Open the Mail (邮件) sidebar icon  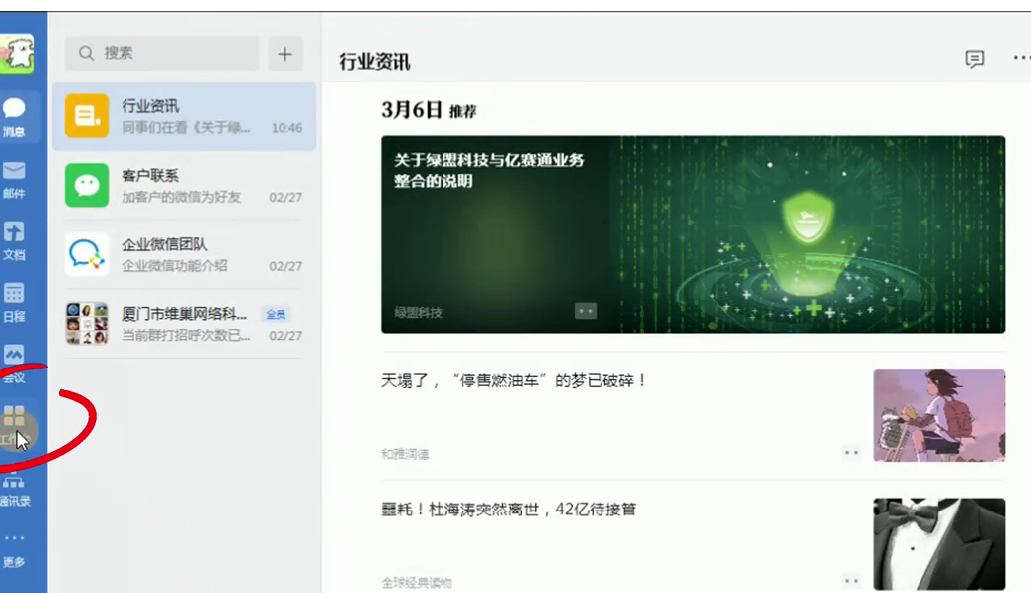[x=15, y=177]
